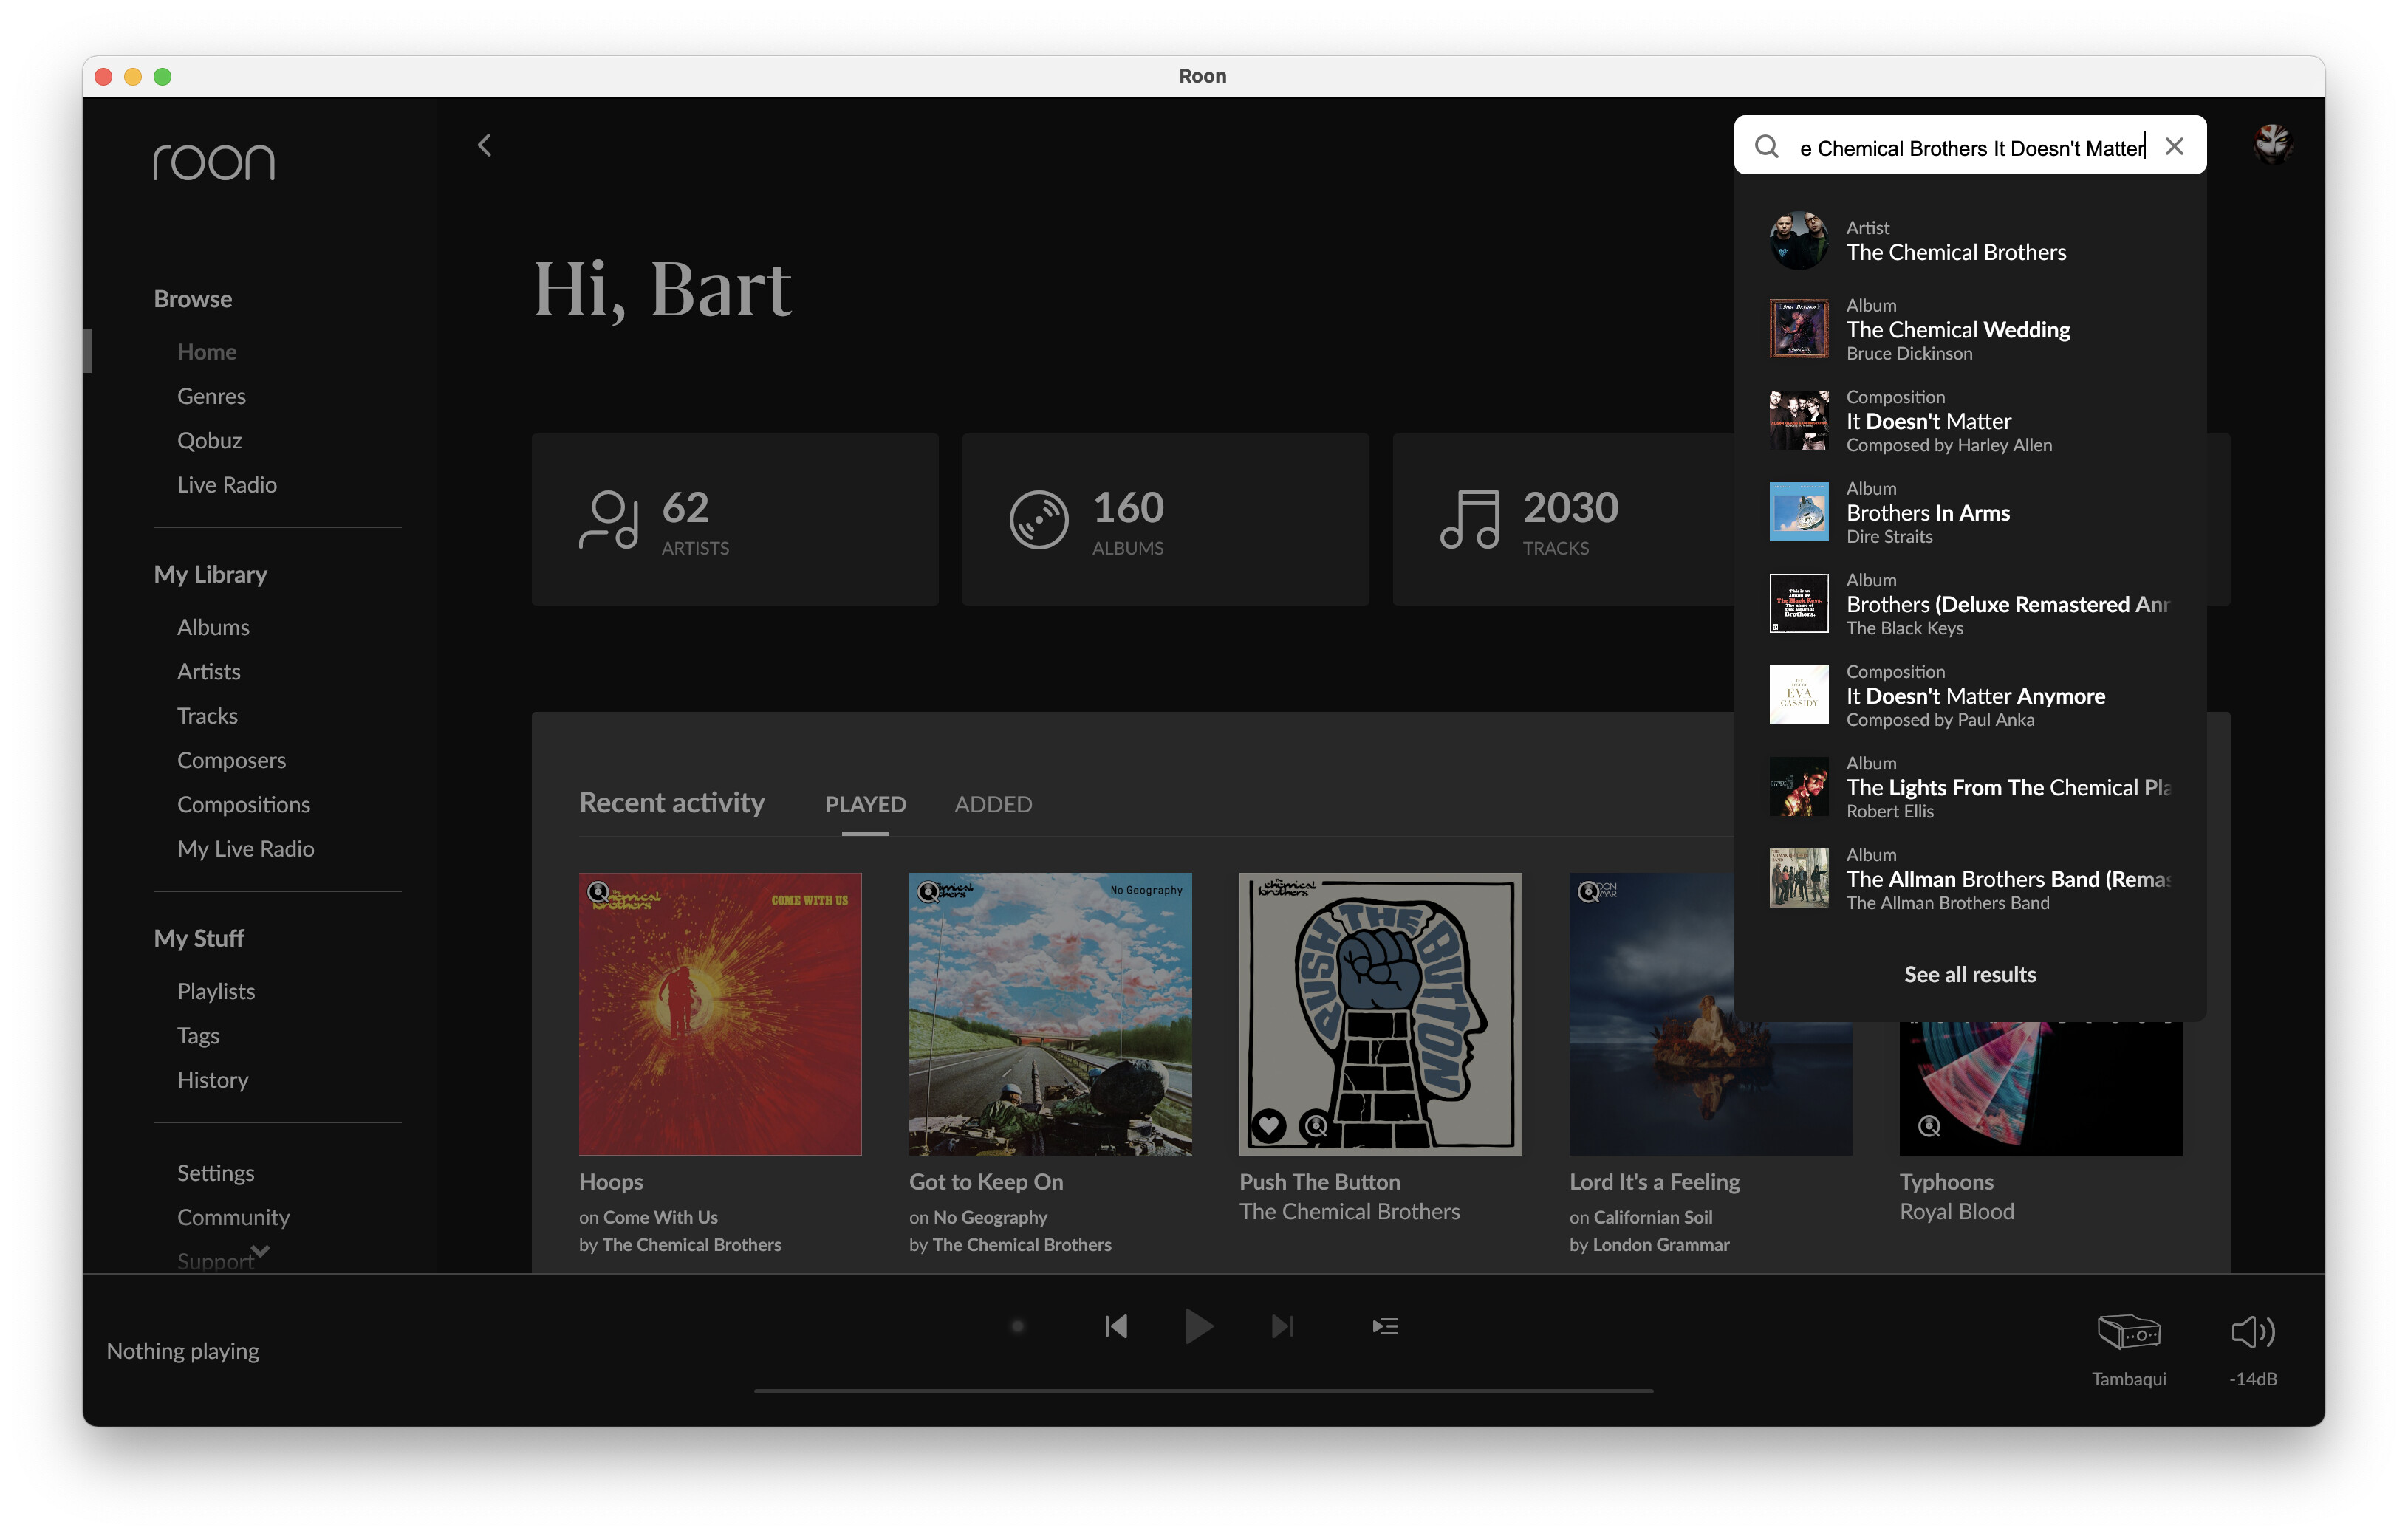This screenshot has height=1536, width=2408.
Task: Skip to next track
Action: pyautogui.click(x=1282, y=1326)
